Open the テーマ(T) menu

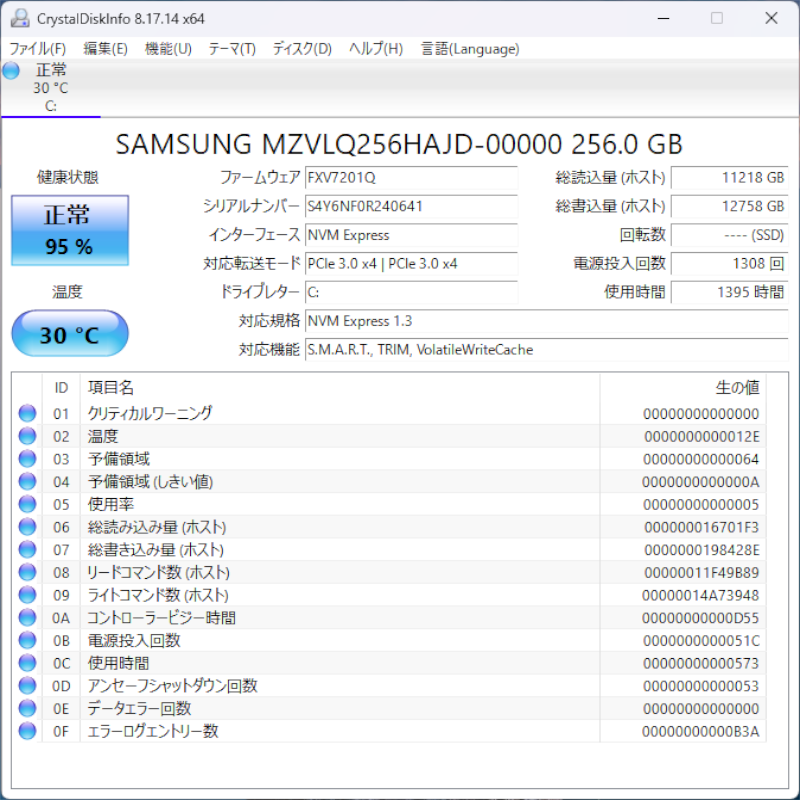(x=232, y=49)
